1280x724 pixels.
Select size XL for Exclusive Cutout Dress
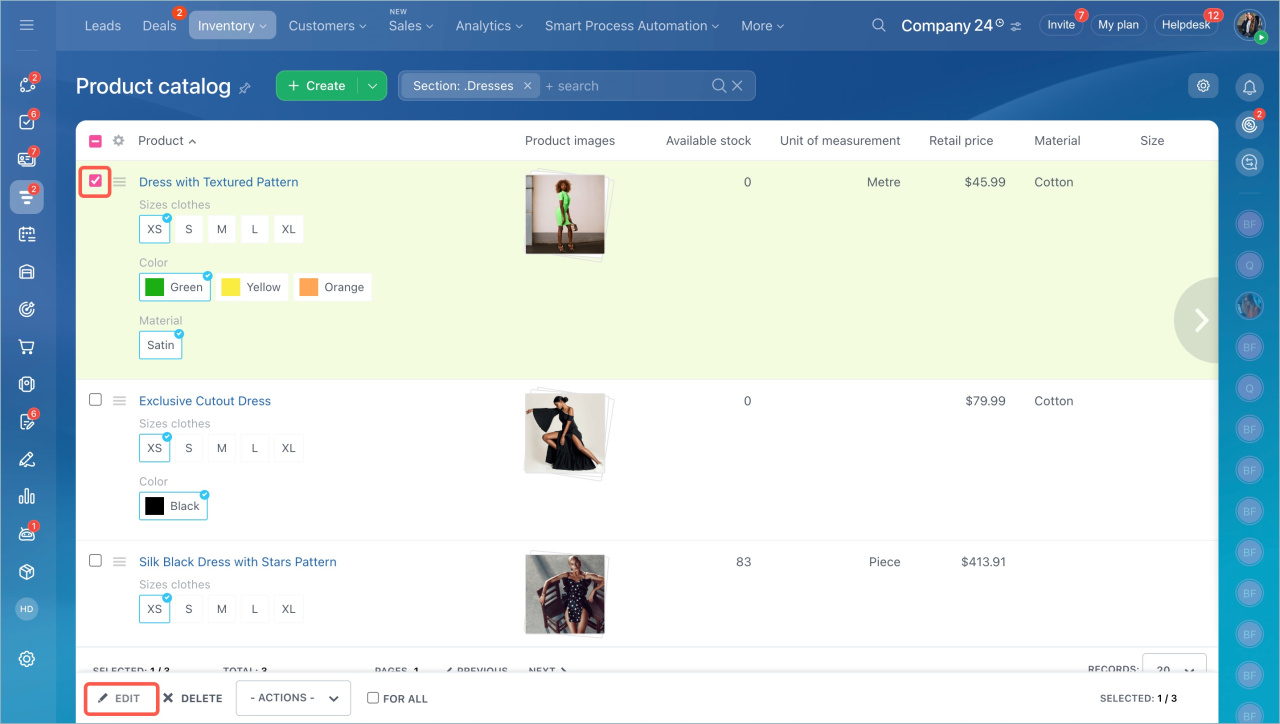point(289,448)
